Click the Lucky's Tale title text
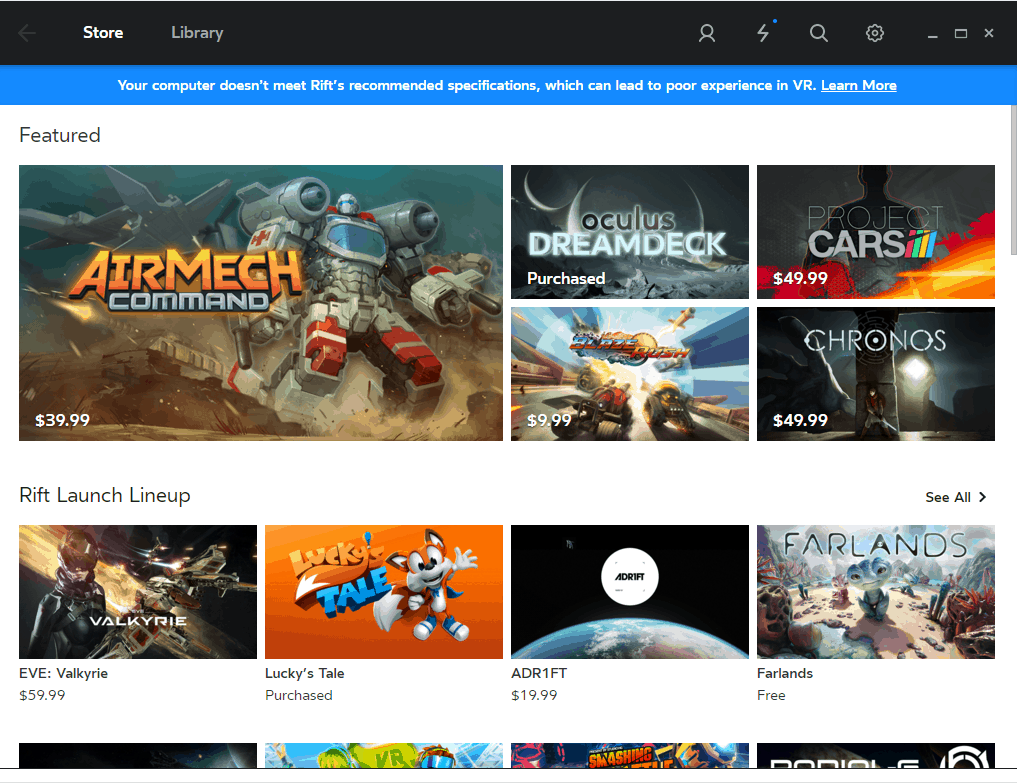Image resolution: width=1017 pixels, height=783 pixels. coord(305,673)
